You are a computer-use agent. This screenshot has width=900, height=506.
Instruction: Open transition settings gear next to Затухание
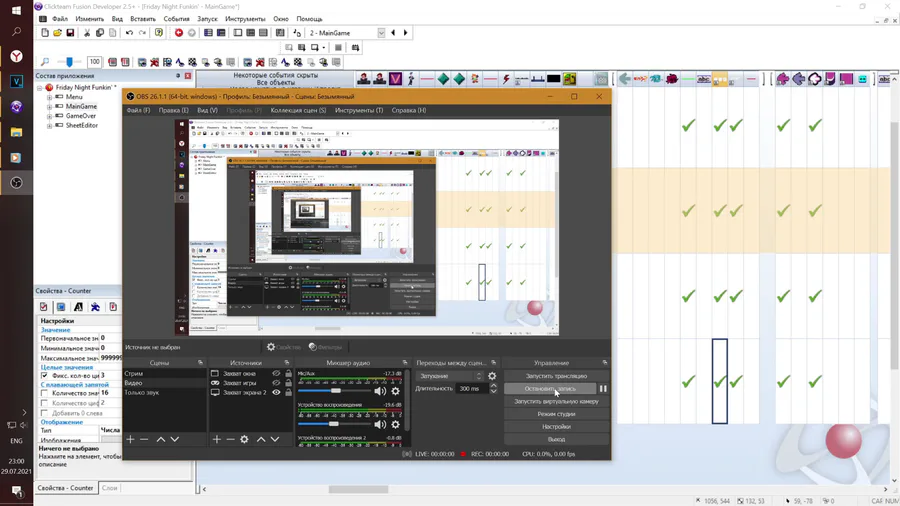tap(492, 376)
